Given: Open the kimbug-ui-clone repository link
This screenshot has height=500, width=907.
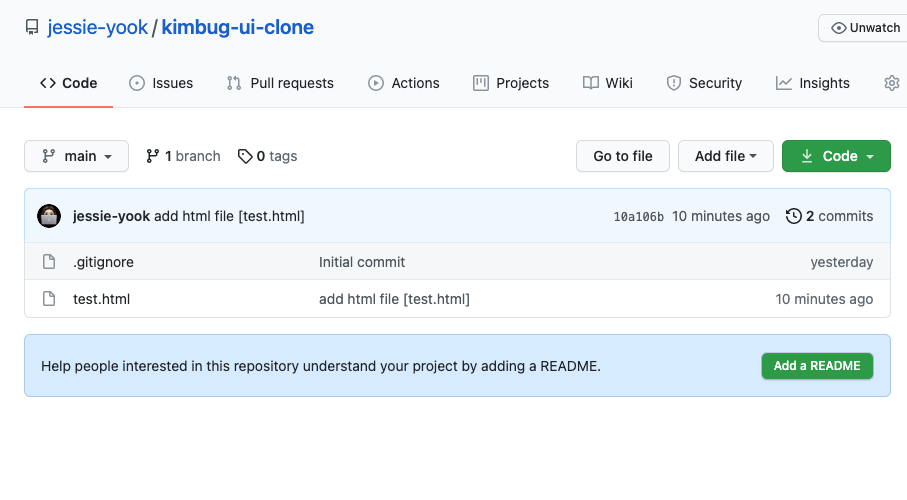Looking at the screenshot, I should (x=237, y=27).
